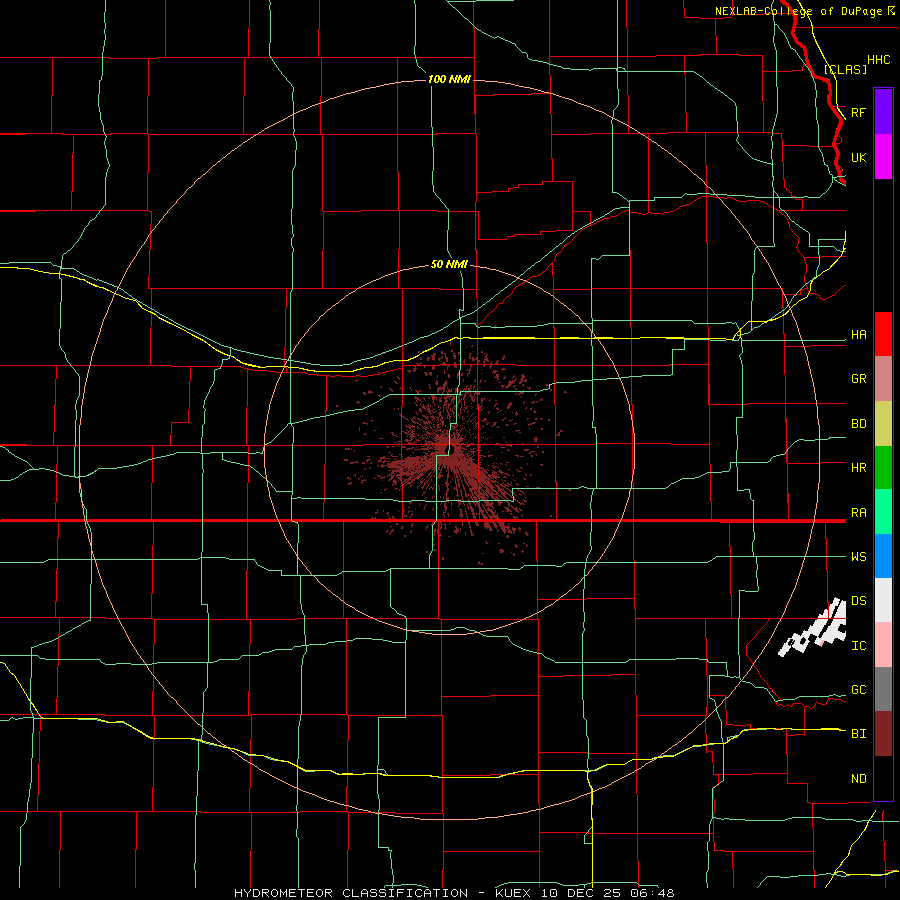Click the GC legend label
Screen dimensions: 900x900
[858, 690]
